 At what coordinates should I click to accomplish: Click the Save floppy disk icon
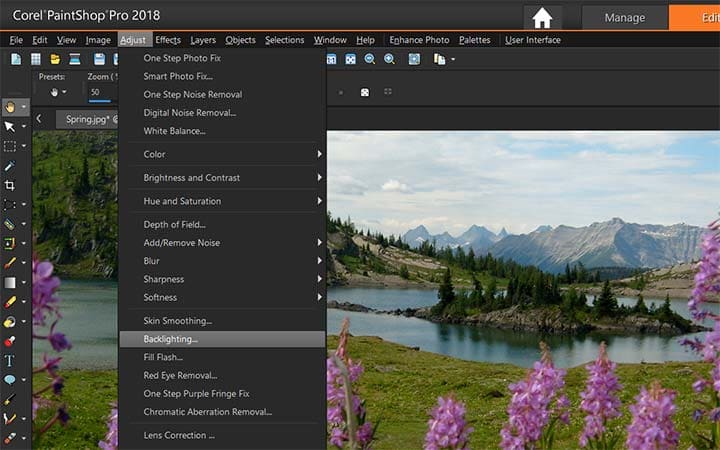[x=99, y=59]
